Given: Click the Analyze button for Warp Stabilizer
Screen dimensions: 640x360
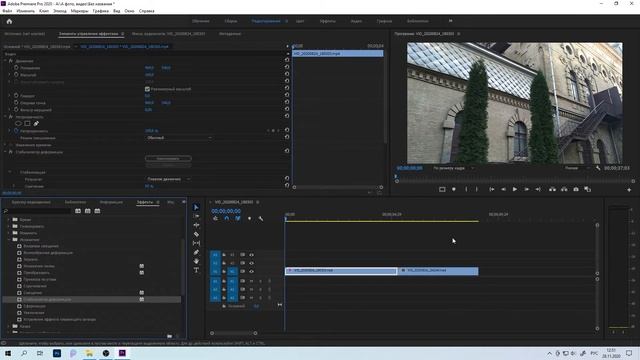Looking at the screenshot, I should click(168, 158).
